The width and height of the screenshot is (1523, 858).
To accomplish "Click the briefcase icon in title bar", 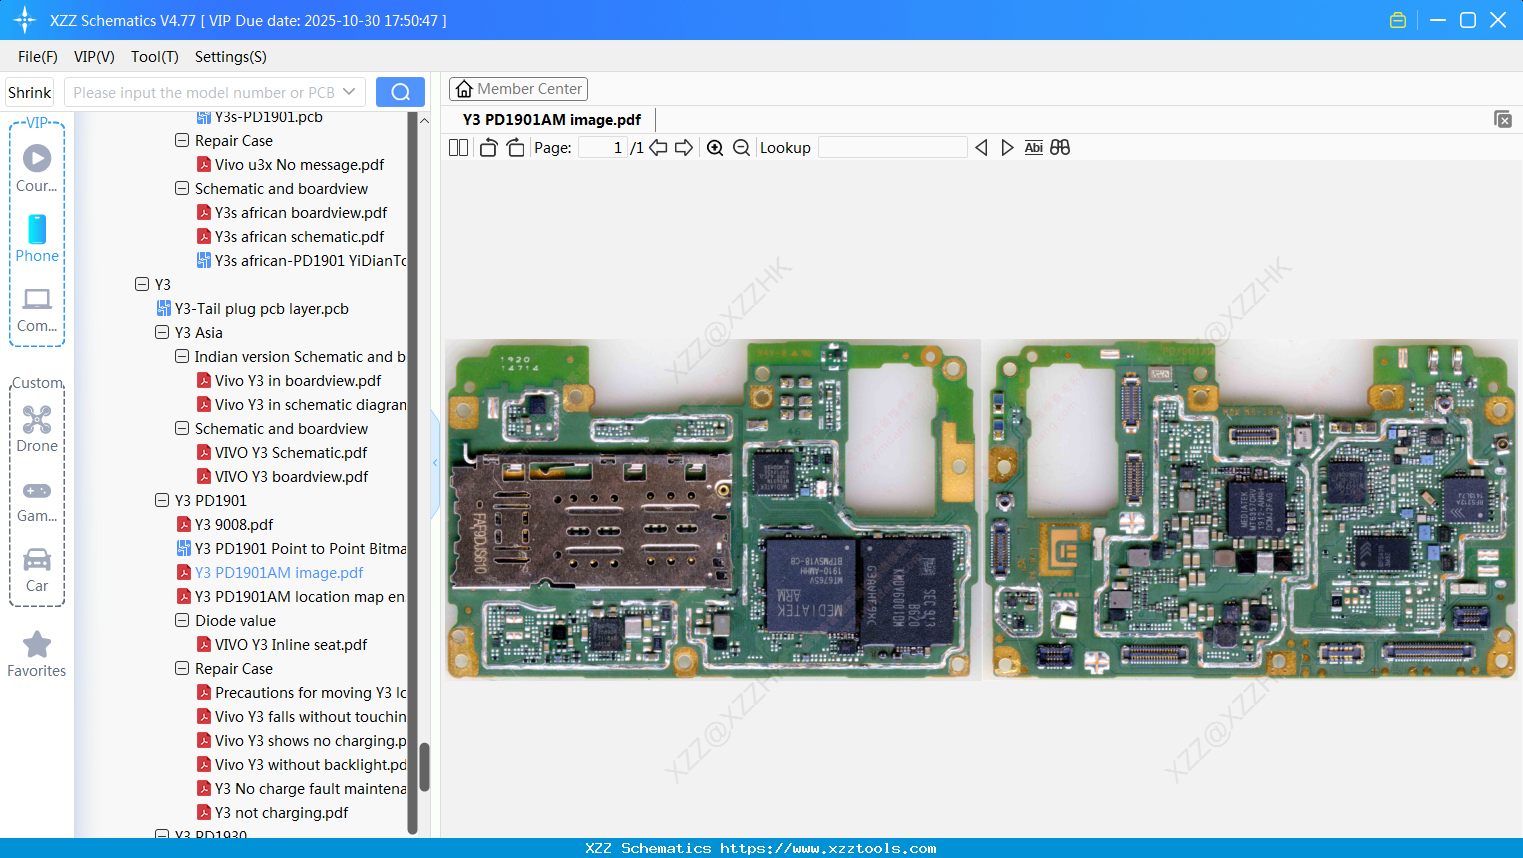I will tap(1397, 19).
